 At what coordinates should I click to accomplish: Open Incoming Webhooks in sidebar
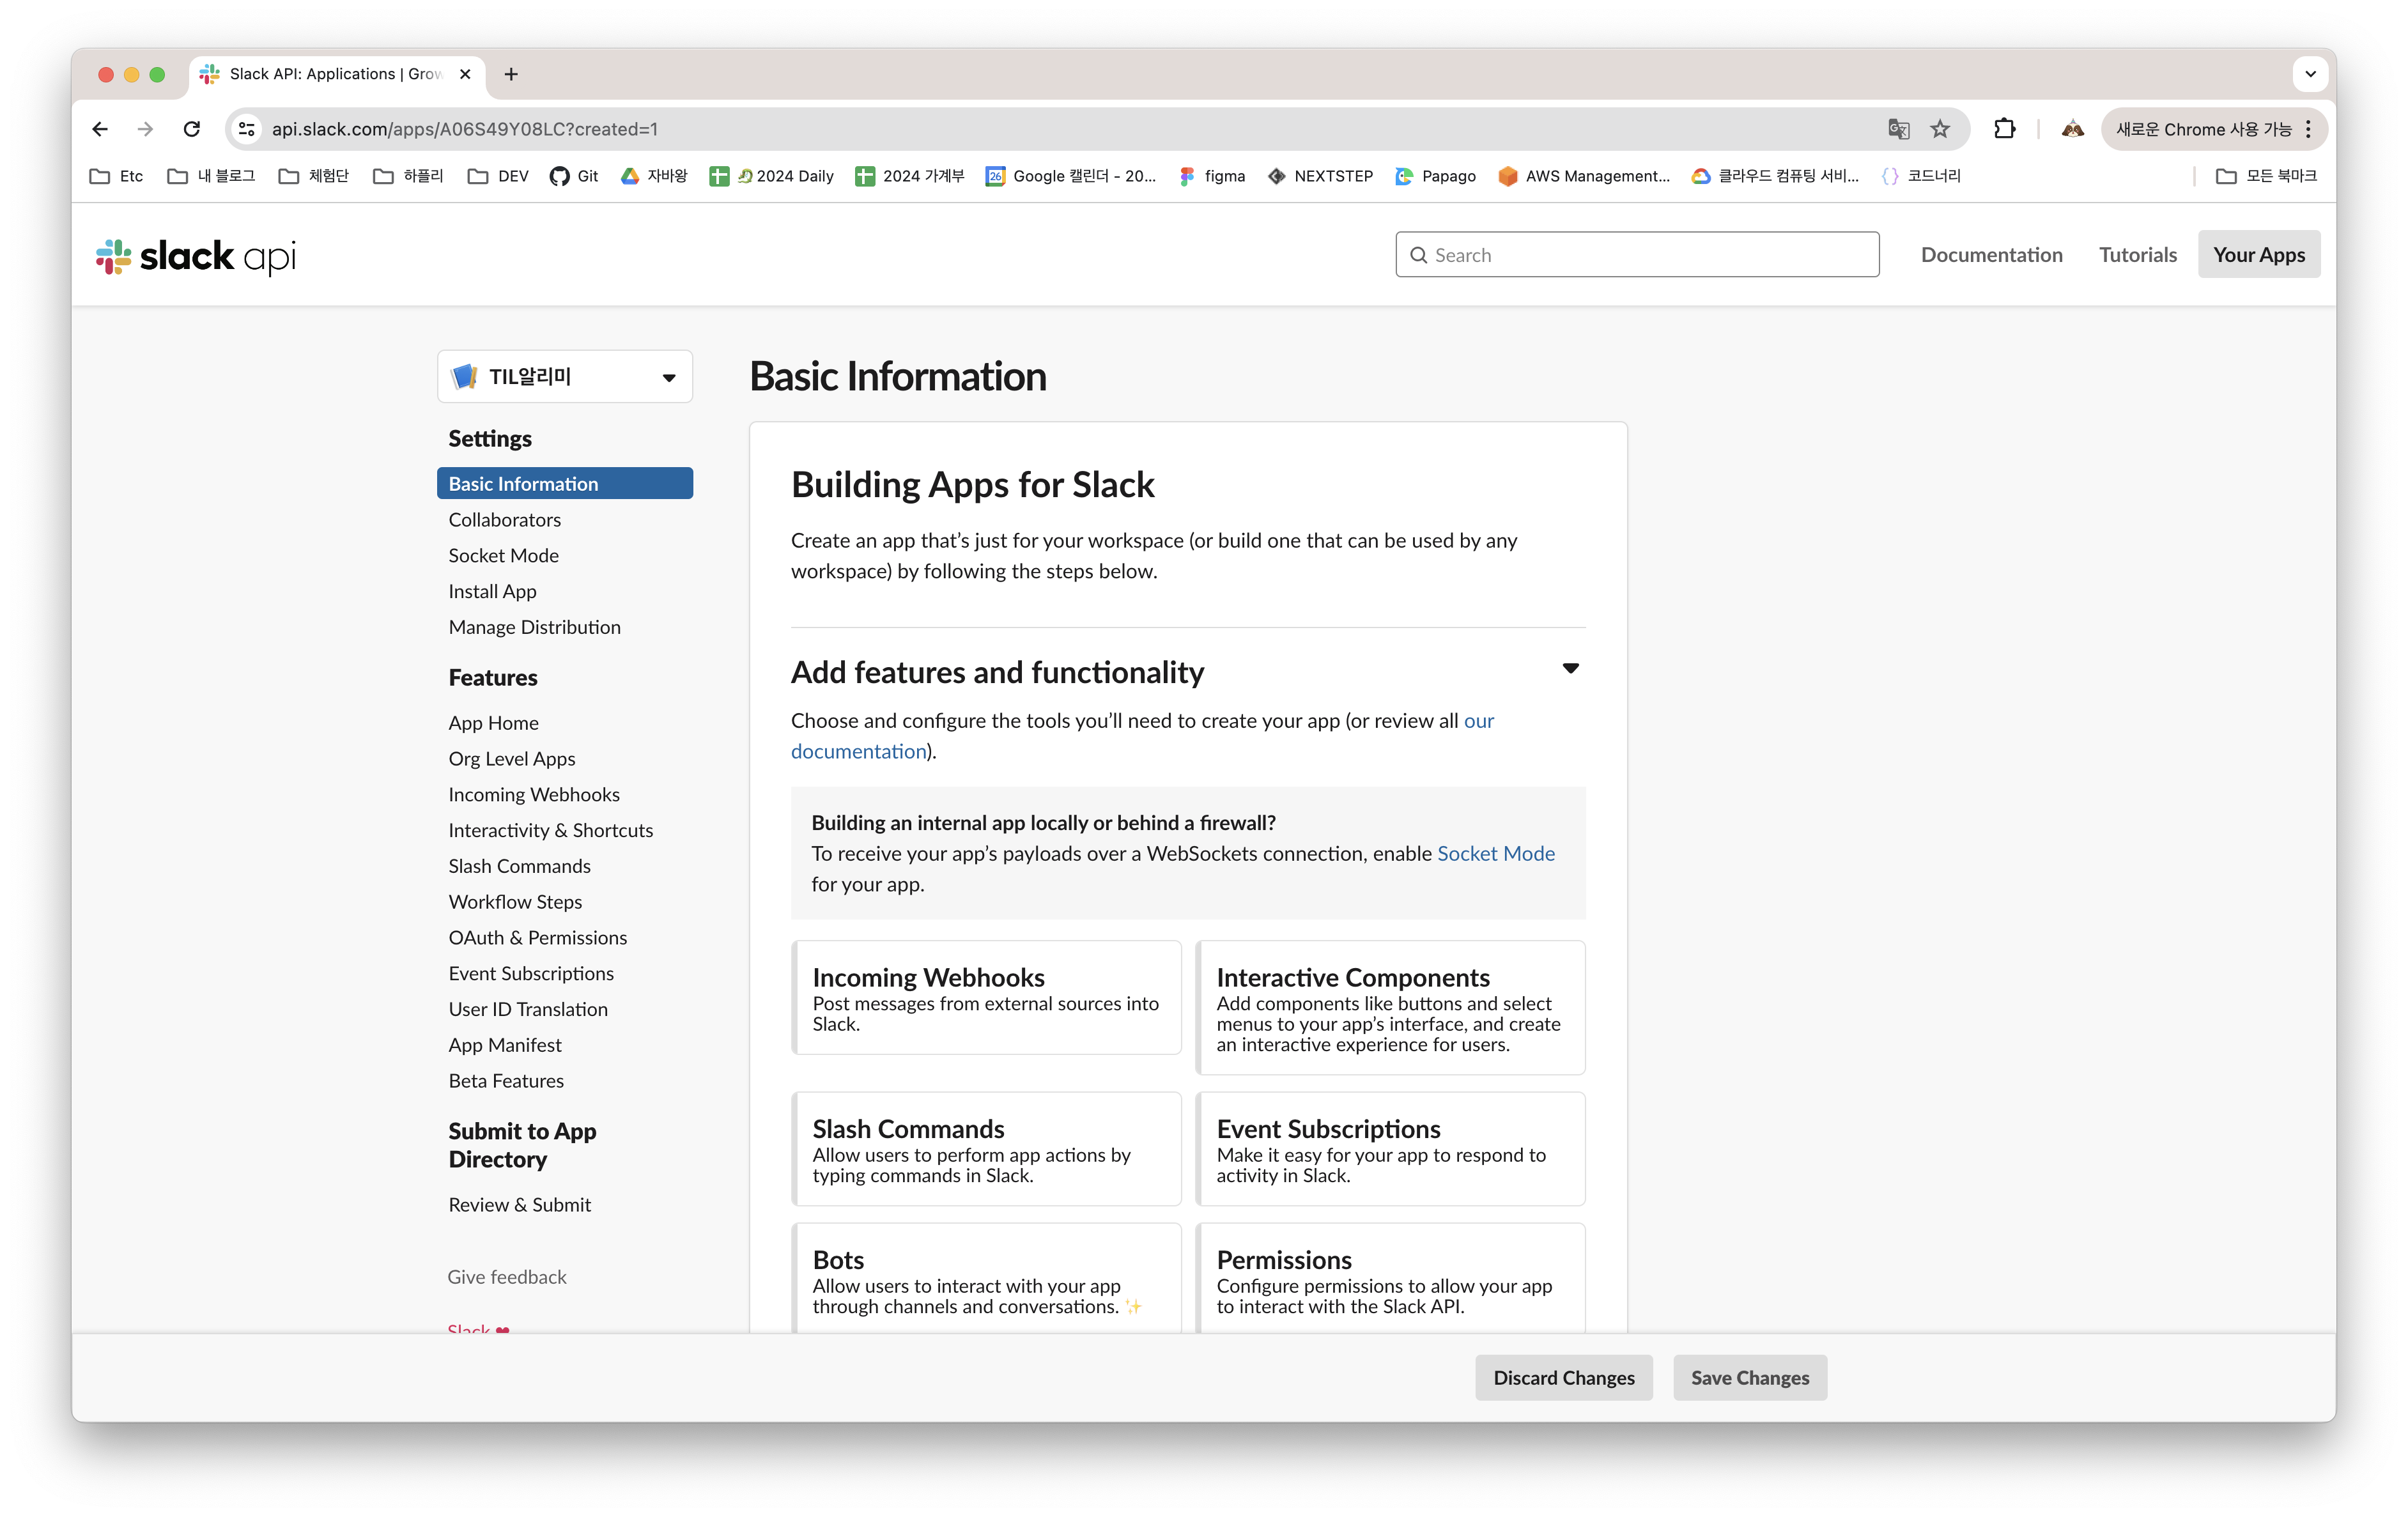coord(533,795)
